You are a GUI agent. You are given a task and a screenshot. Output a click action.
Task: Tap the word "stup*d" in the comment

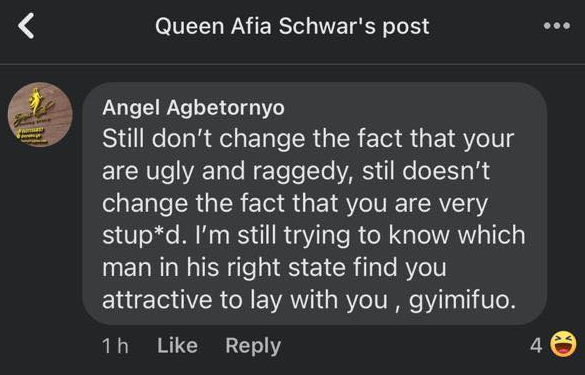(x=145, y=236)
